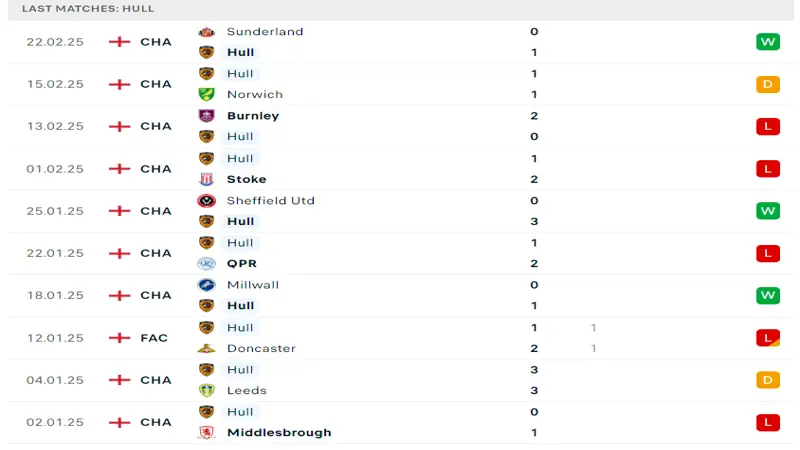The image size is (800, 450).
Task: Click the Millwall club crest
Action: tap(206, 285)
